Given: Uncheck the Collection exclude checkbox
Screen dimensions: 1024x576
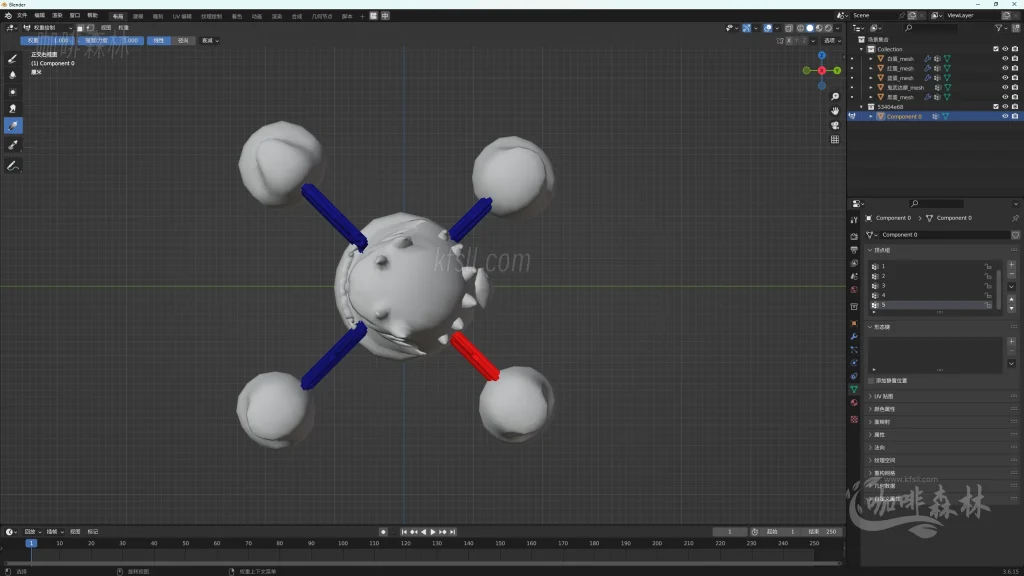Looking at the screenshot, I should tap(995, 49).
